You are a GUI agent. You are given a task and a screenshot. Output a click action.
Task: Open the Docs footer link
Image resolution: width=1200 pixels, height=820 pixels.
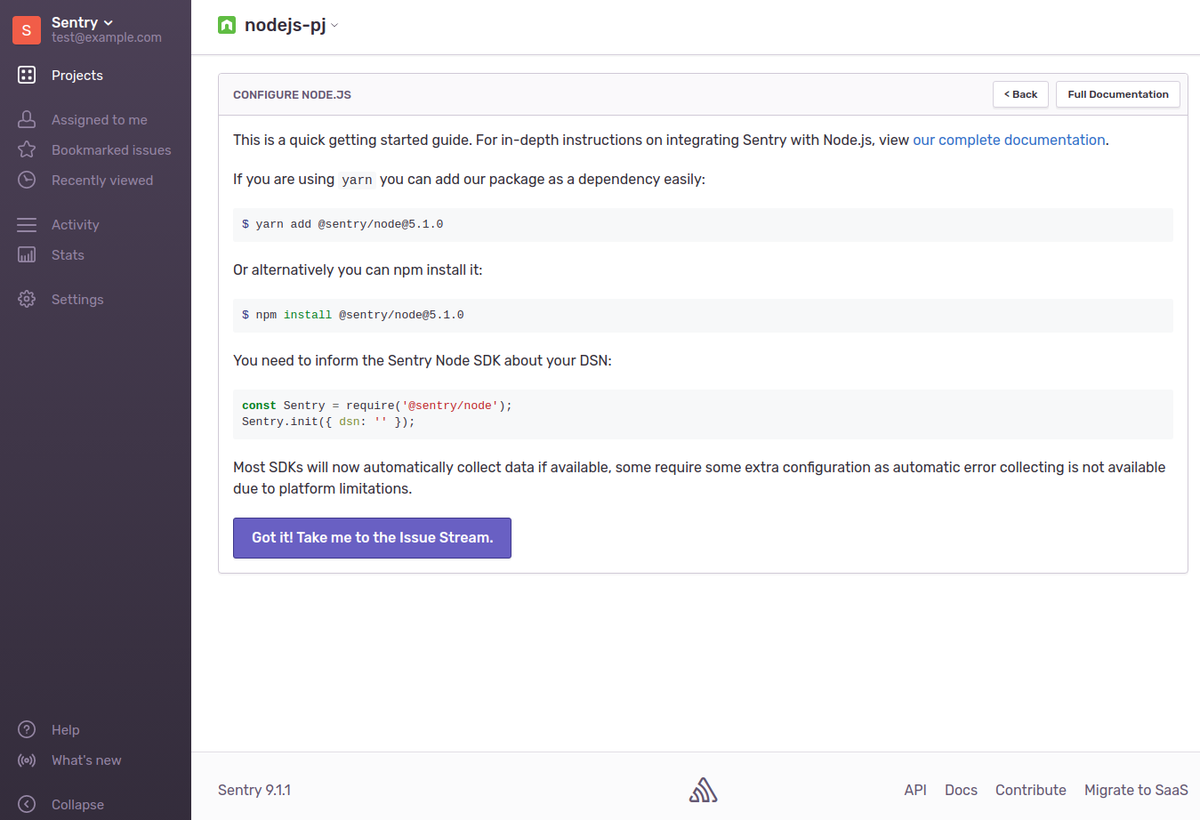point(961,790)
